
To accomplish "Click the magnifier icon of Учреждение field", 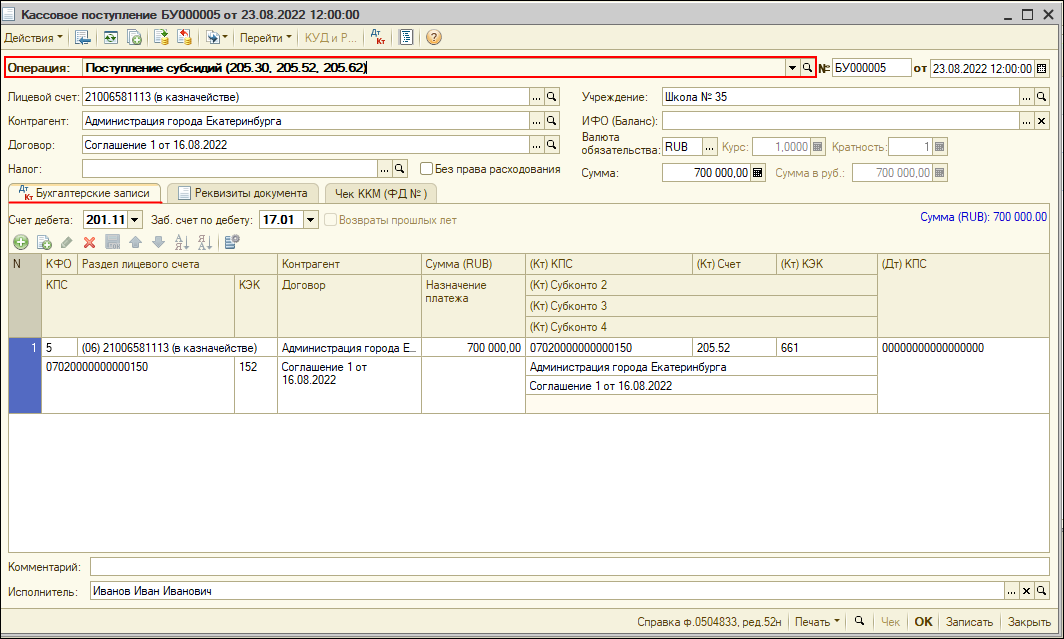I will tap(1042, 97).
